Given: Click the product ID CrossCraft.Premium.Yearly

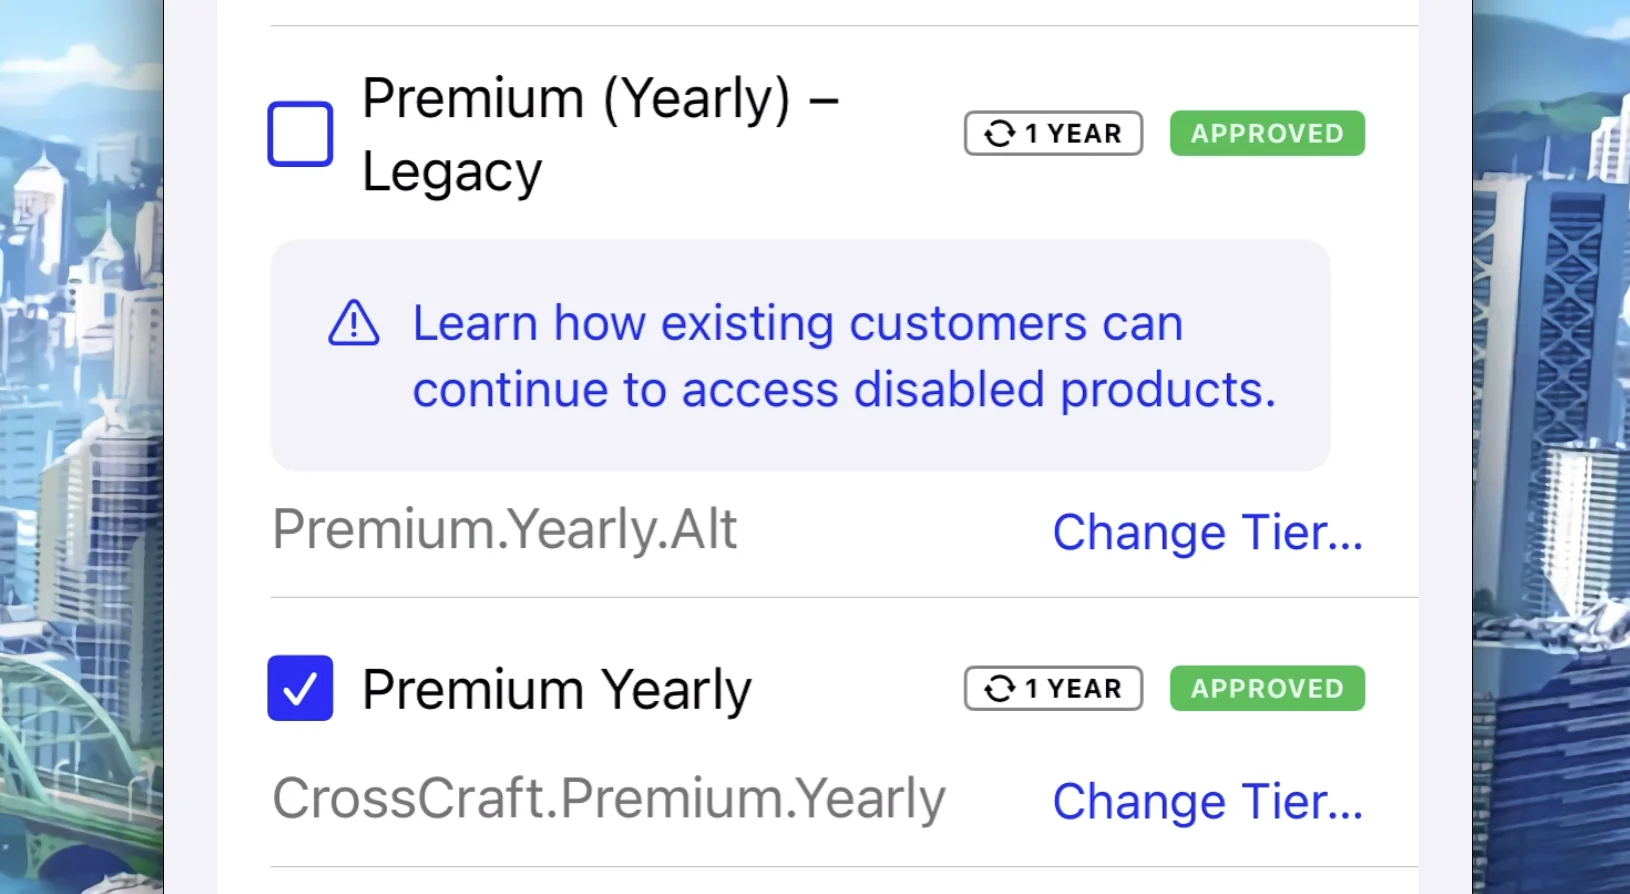Looking at the screenshot, I should (x=608, y=797).
